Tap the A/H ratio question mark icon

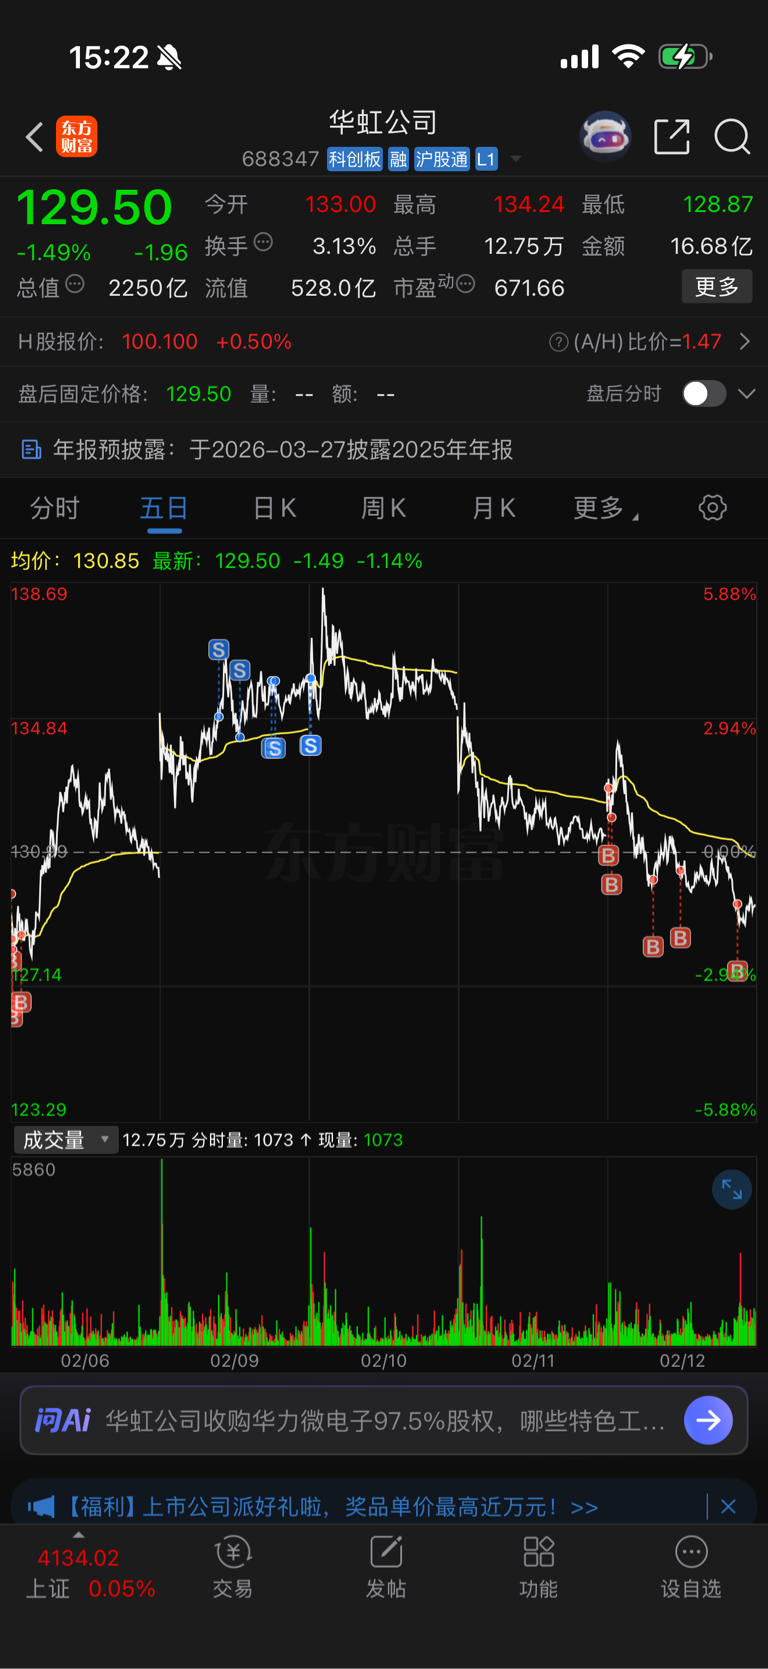(559, 343)
